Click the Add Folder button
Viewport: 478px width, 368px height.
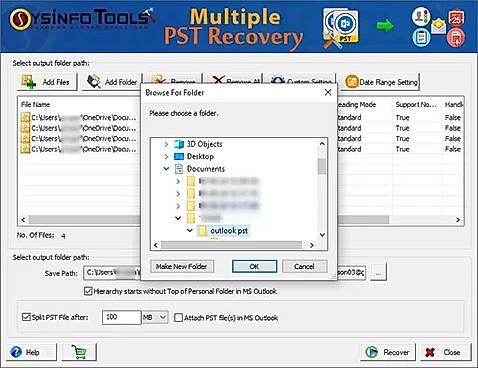click(x=112, y=82)
